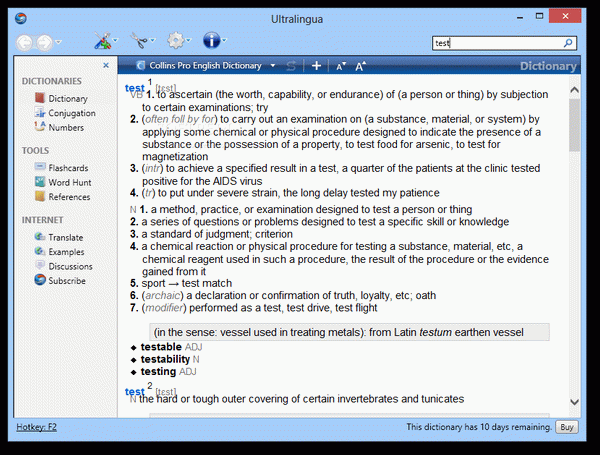This screenshot has height=455, width=600.
Task: Click the etymology box mentioning Latin testum
Action: pyautogui.click(x=349, y=332)
